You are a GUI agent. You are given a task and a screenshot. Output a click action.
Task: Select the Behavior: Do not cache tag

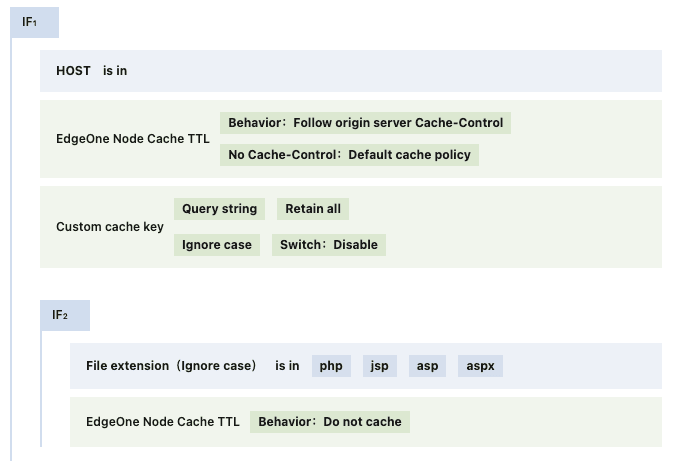pos(330,422)
